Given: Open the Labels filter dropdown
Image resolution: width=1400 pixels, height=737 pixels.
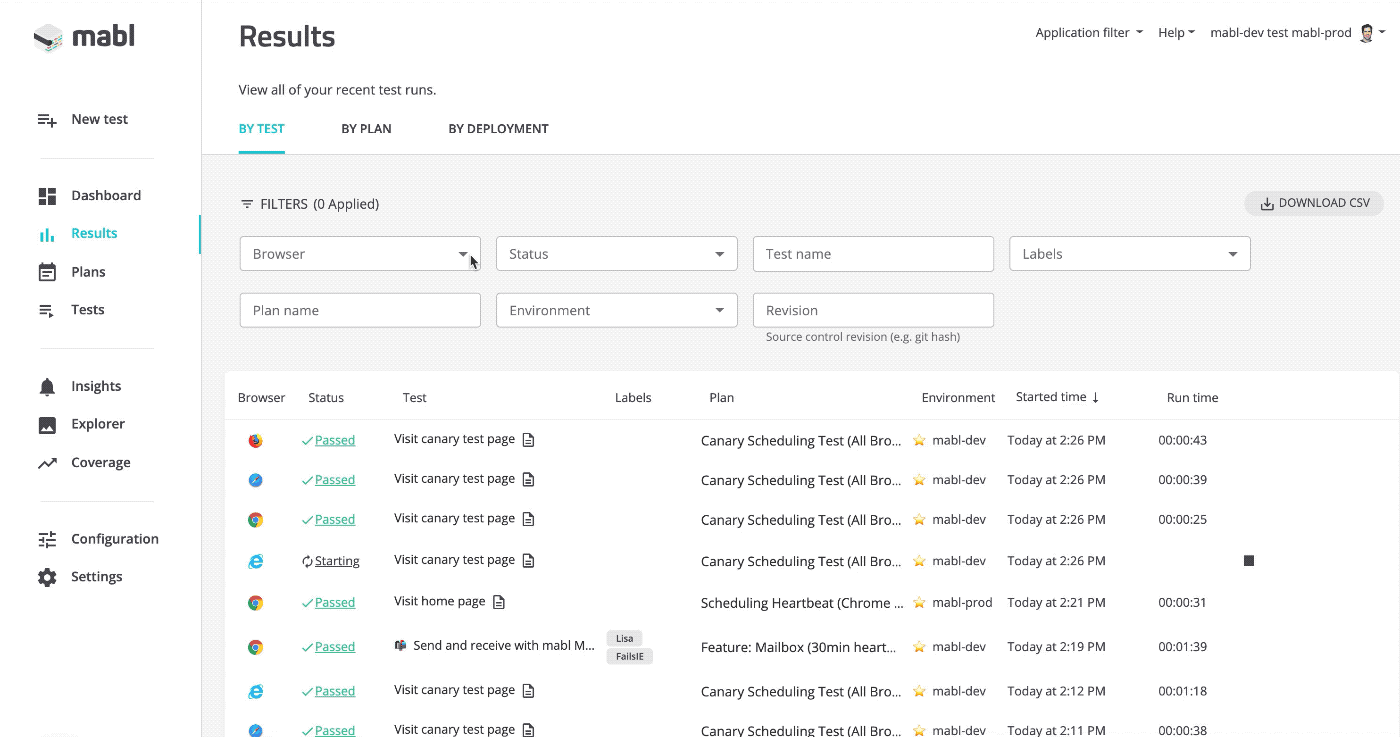Looking at the screenshot, I should coord(1128,253).
